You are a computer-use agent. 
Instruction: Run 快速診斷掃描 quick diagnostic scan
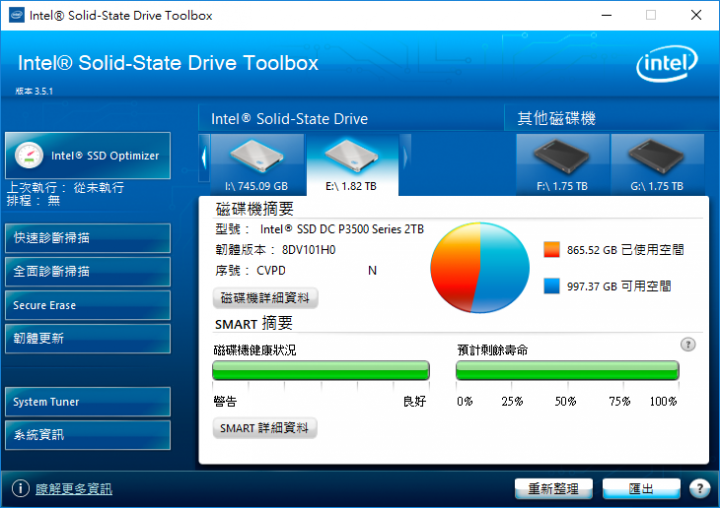(x=88, y=238)
